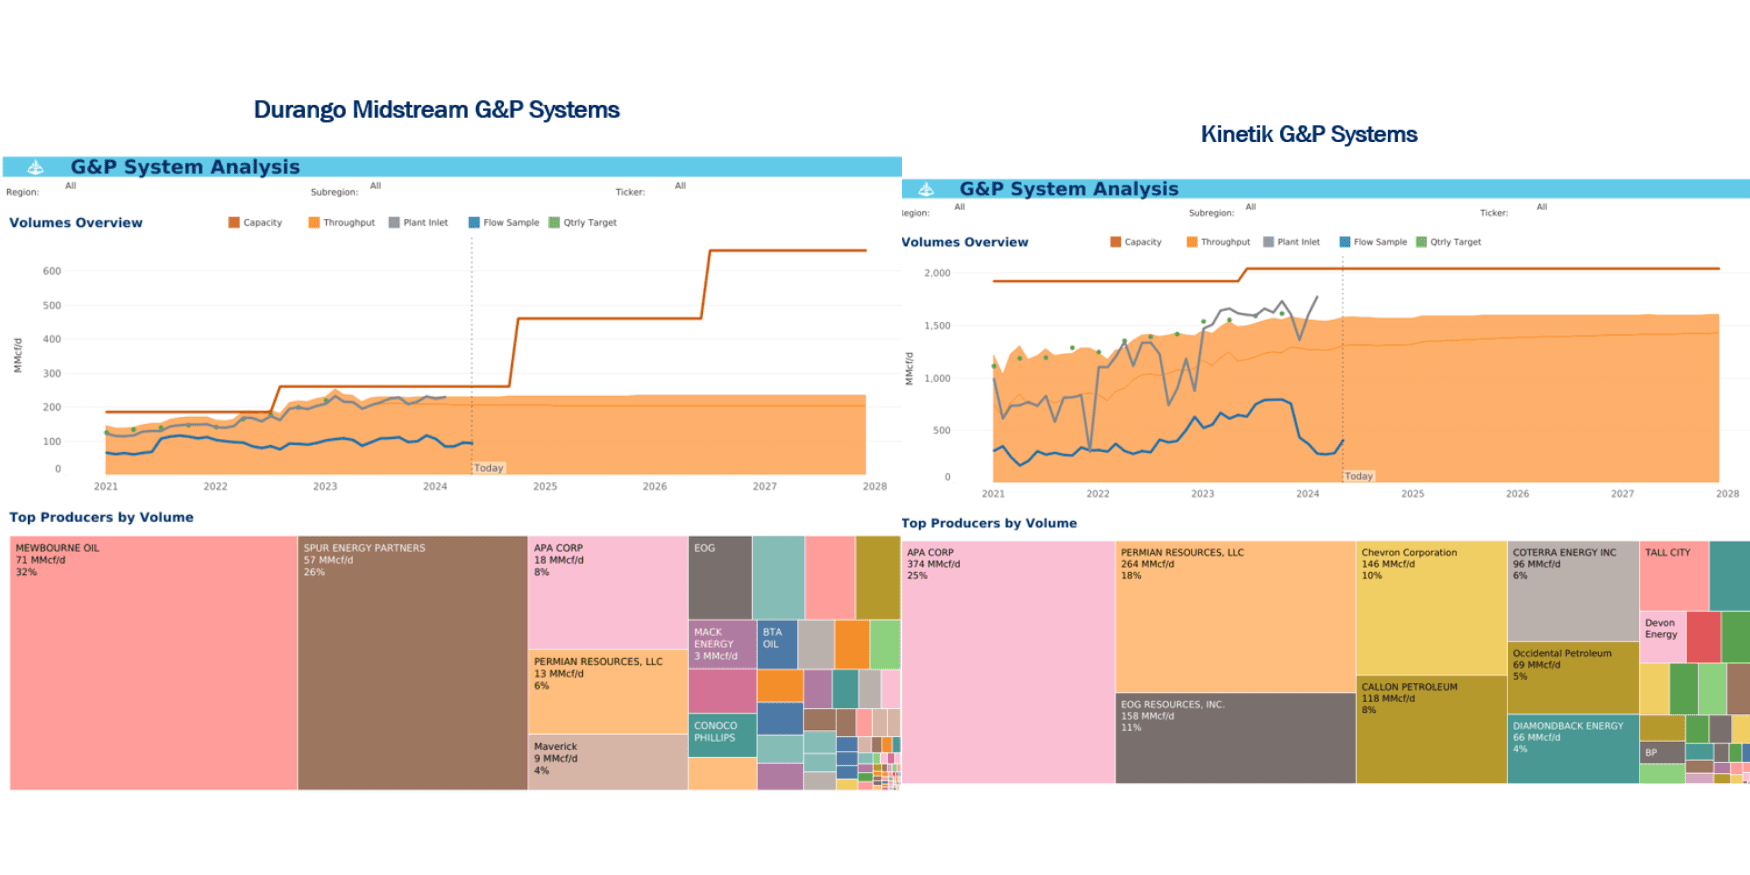Viewport: 1750px width, 875px height.
Task: Select the Coterra Energy Inc treemap tile
Action: pos(1572,590)
